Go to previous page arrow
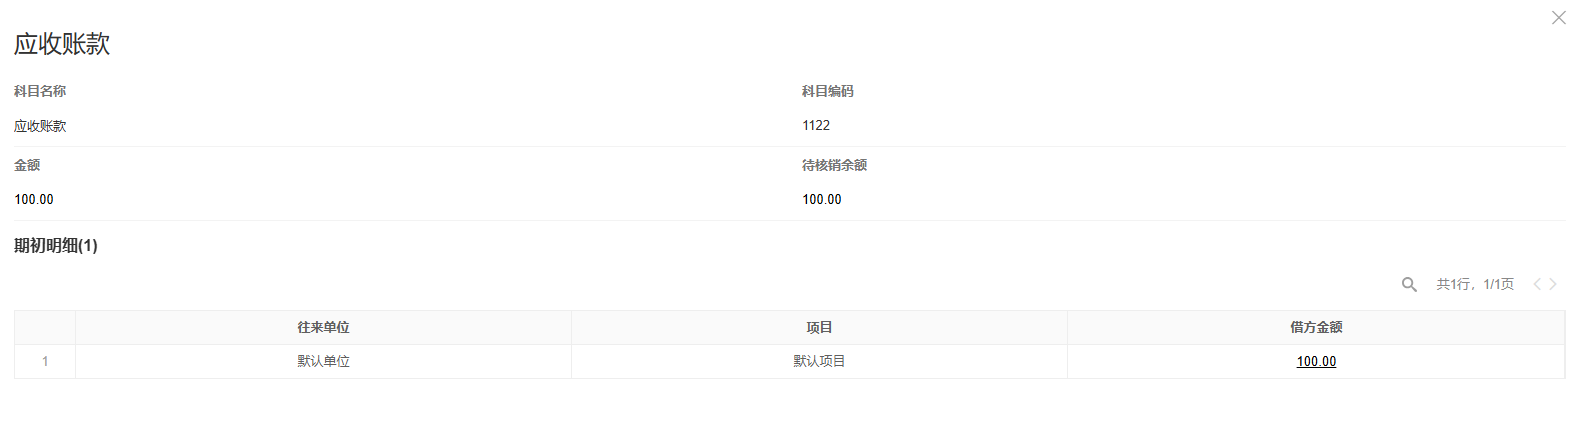Screen dimensions: 1583x429 click(x=1537, y=284)
